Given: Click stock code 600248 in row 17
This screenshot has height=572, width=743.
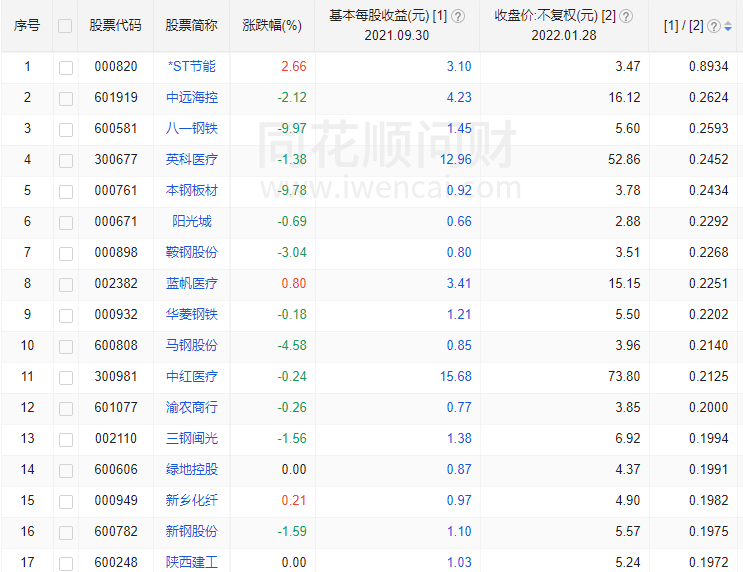Looking at the screenshot, I should (116, 563).
